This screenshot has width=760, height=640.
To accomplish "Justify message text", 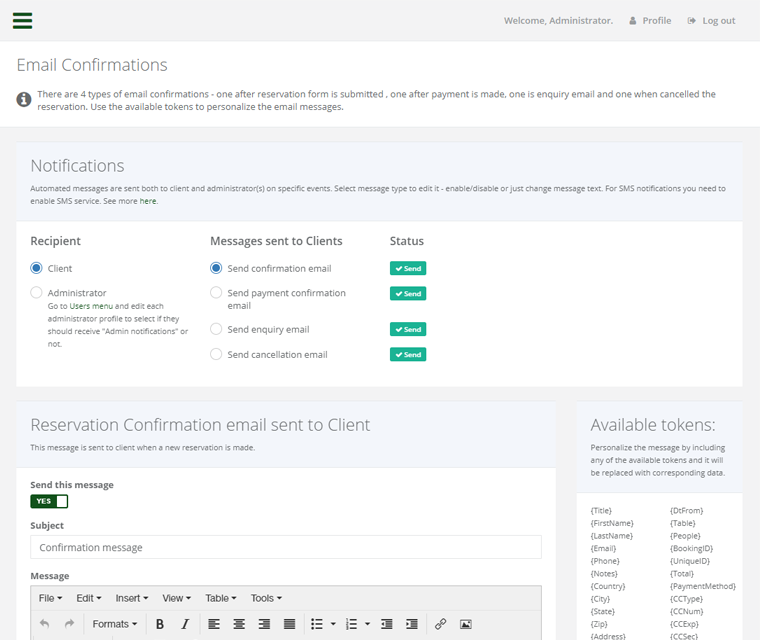I will (289, 624).
